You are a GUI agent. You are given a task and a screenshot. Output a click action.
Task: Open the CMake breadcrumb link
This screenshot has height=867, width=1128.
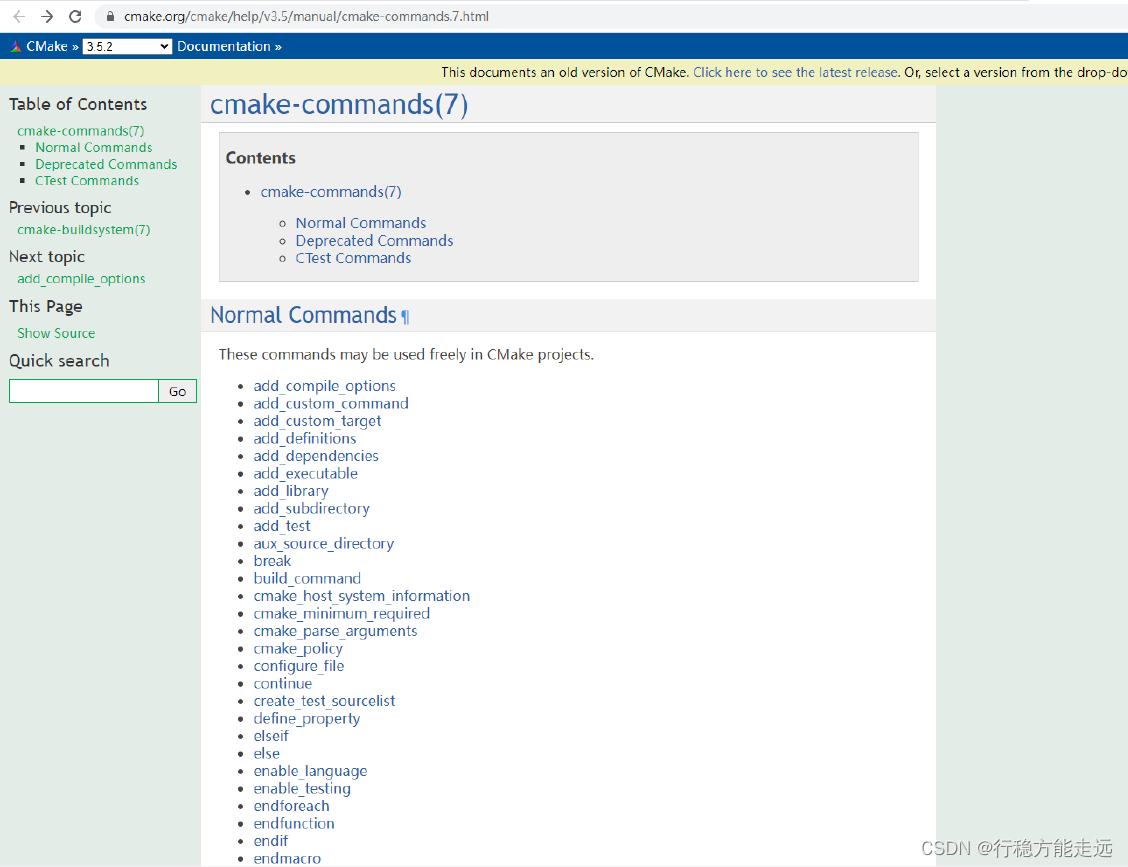pyautogui.click(x=47, y=46)
